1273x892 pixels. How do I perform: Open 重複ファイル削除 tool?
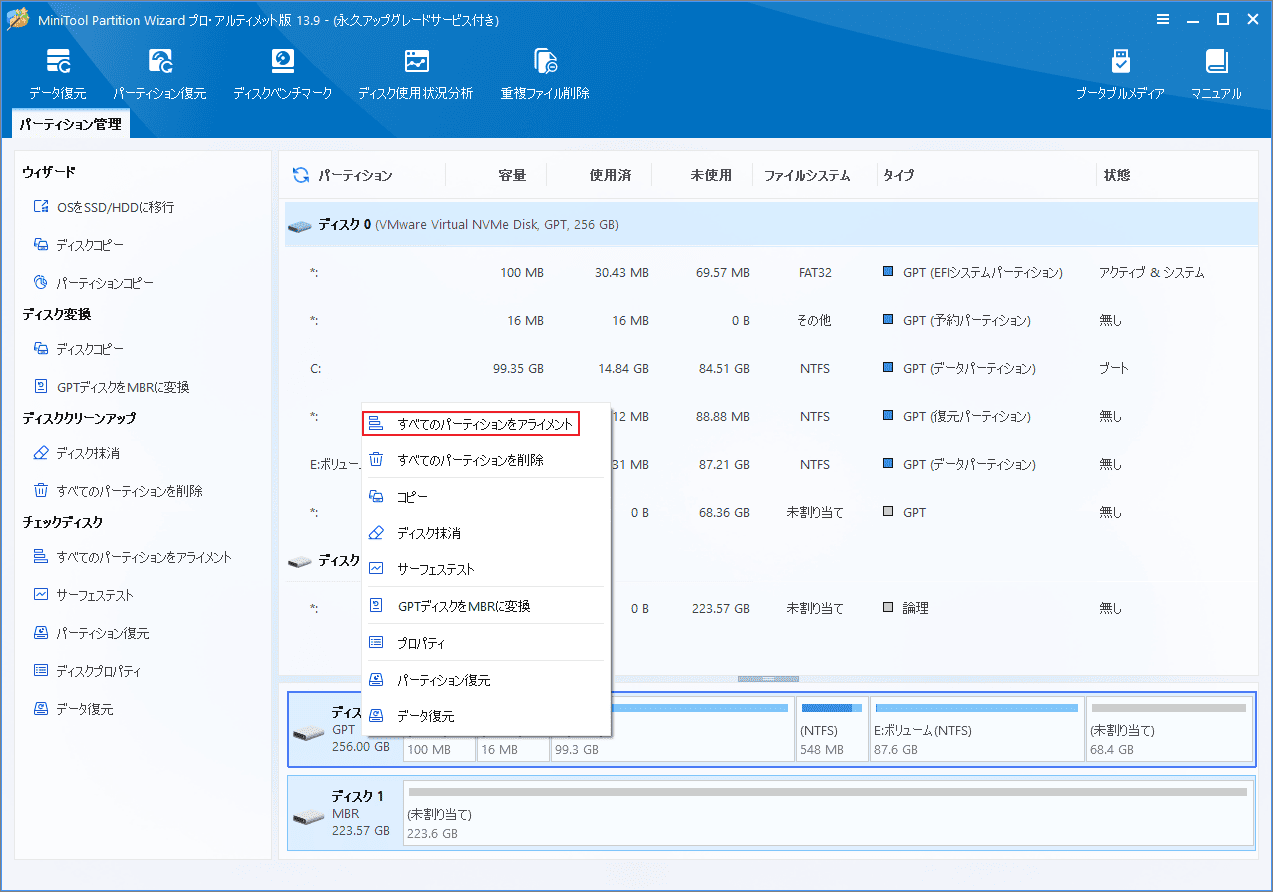(x=545, y=74)
